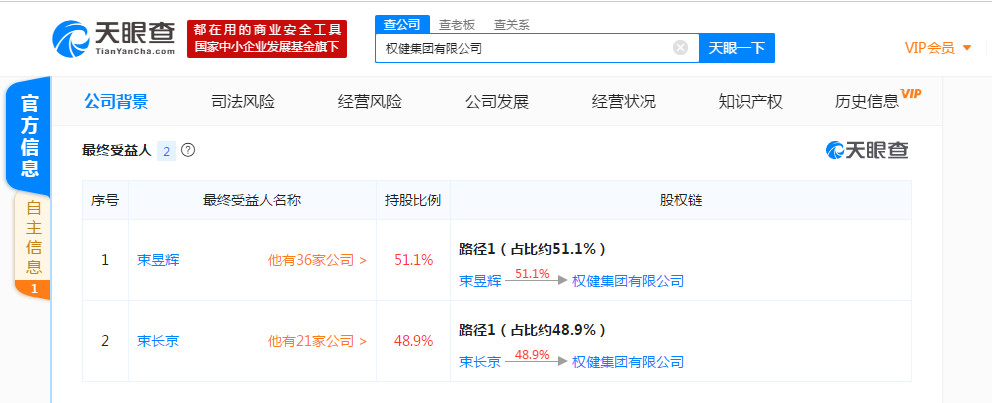Switch to the 查关系 search tab

pos(512,25)
